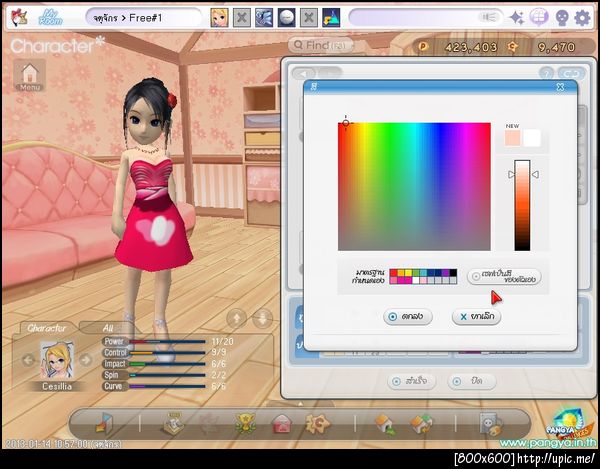600x469 pixels.
Task: Select the blonde character portrait slot in the top bar
Action: pos(220,18)
